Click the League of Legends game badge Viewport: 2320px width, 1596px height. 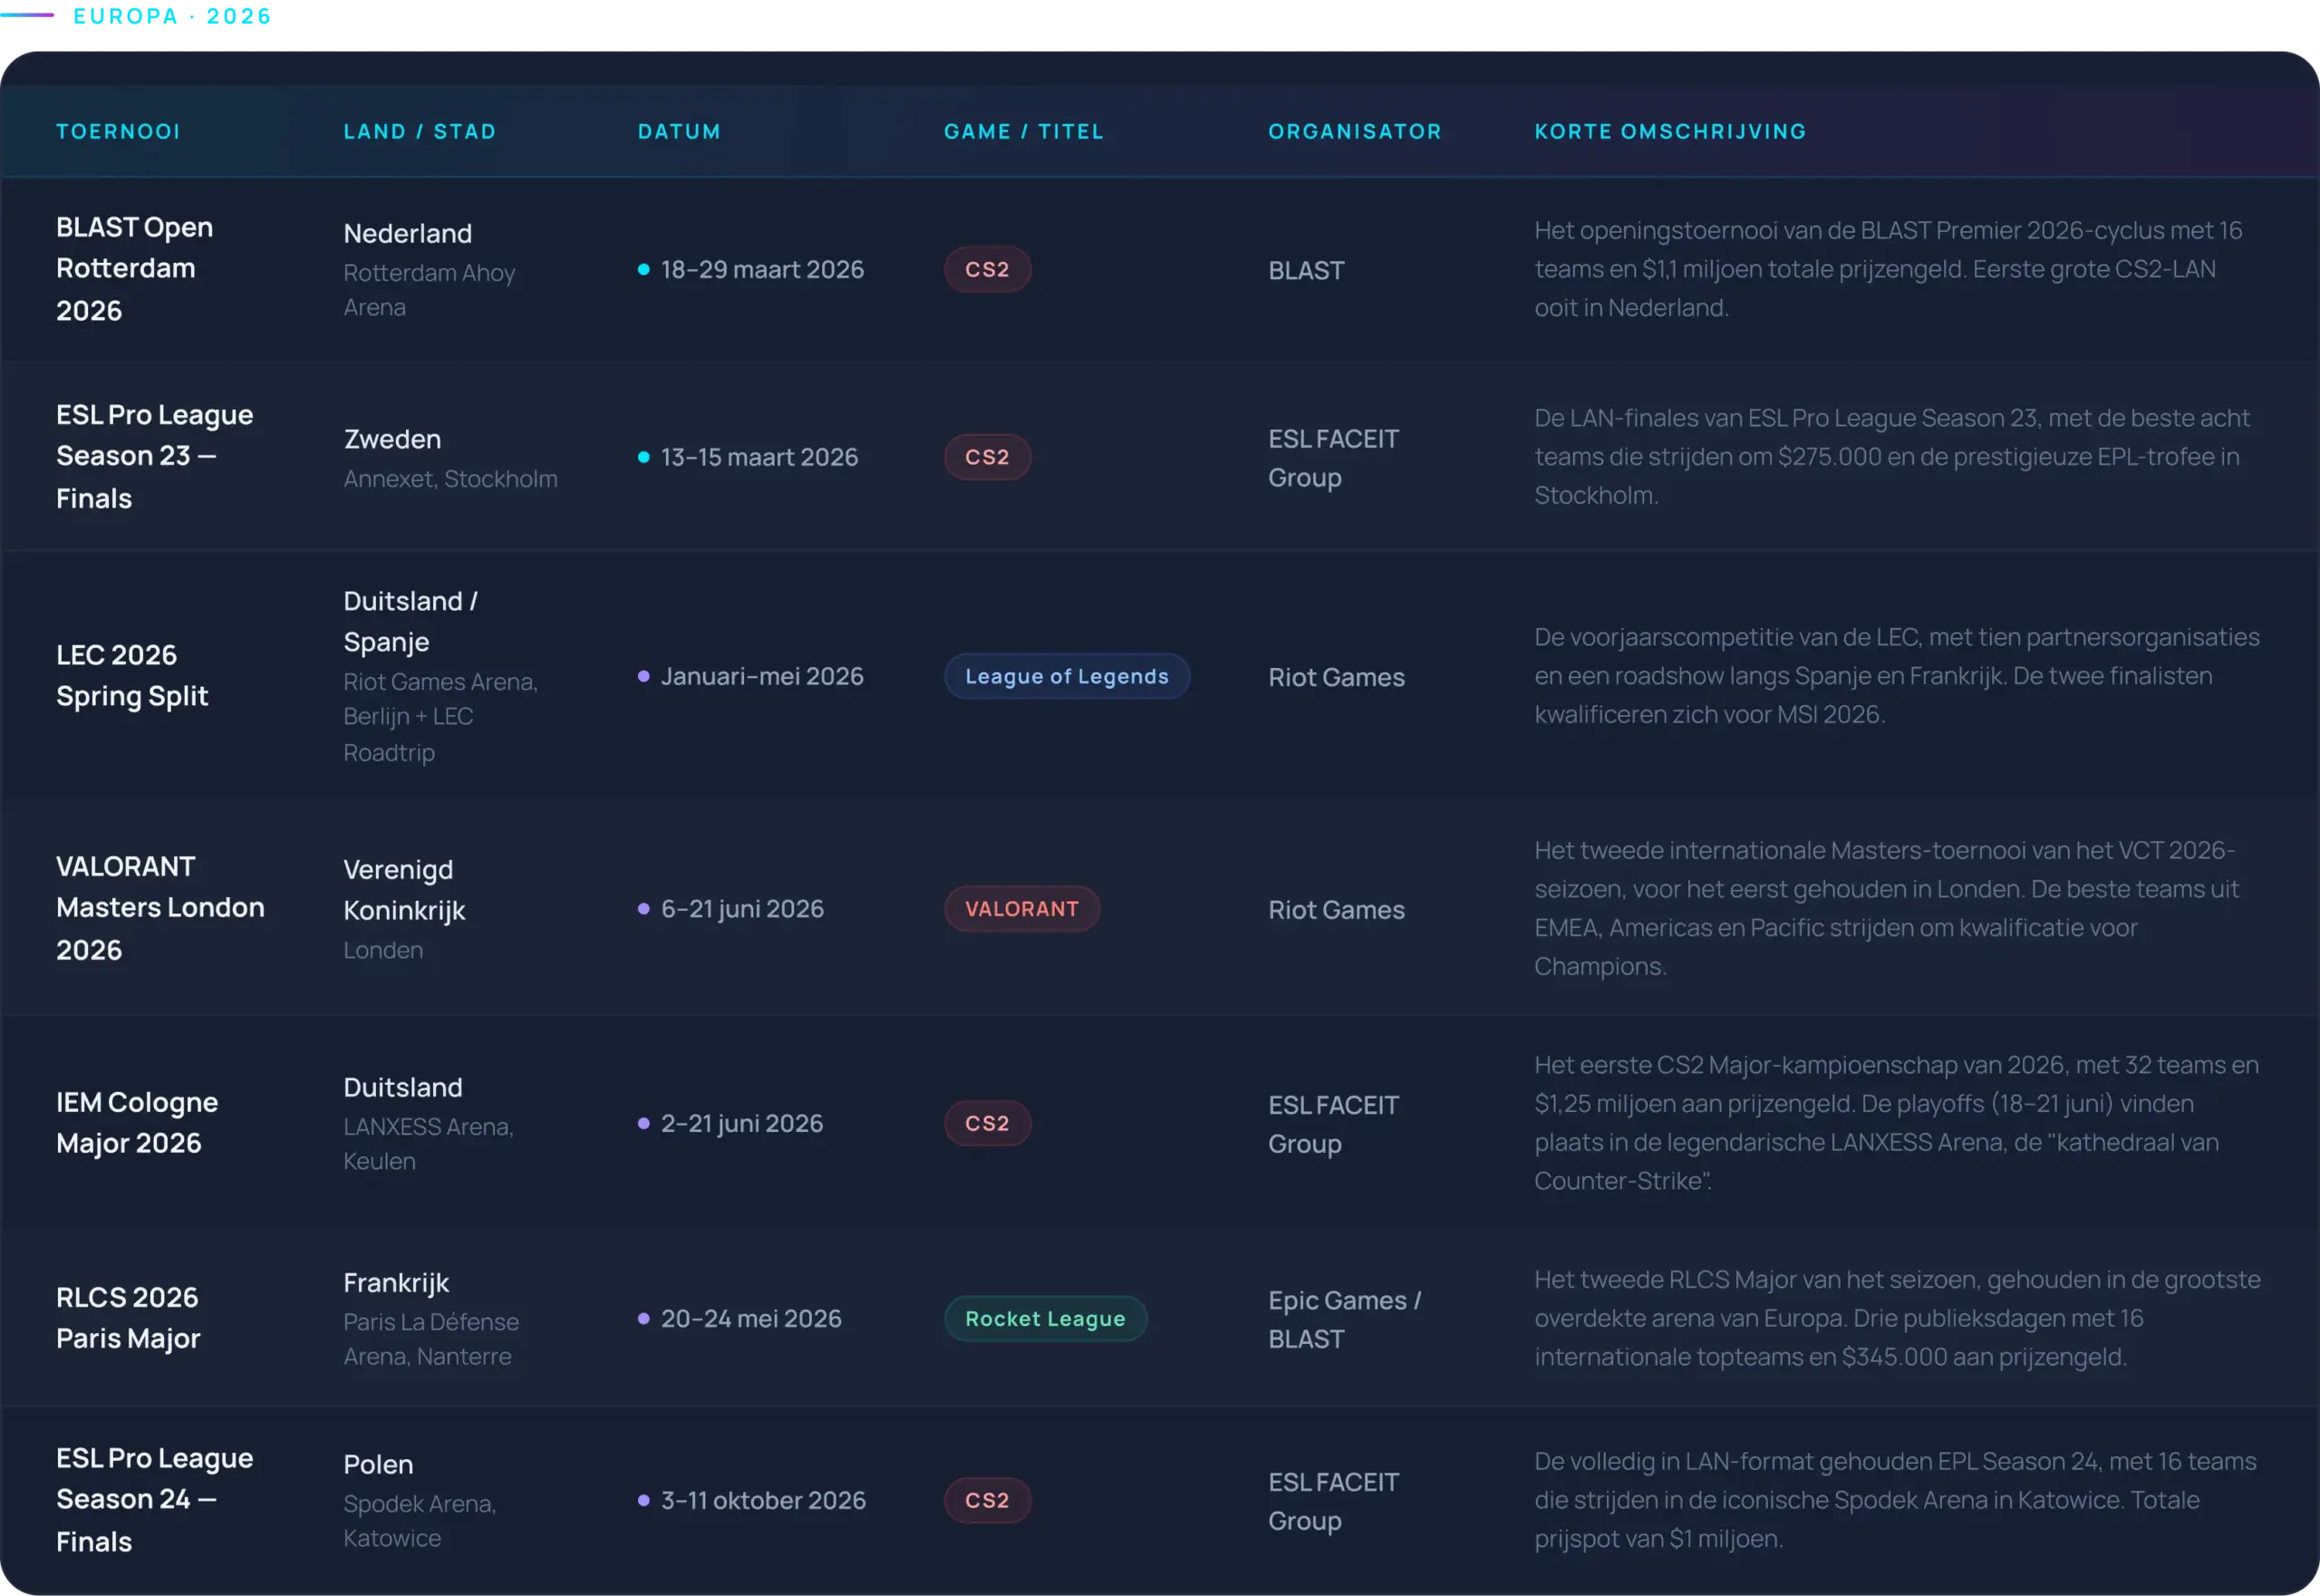point(1066,676)
